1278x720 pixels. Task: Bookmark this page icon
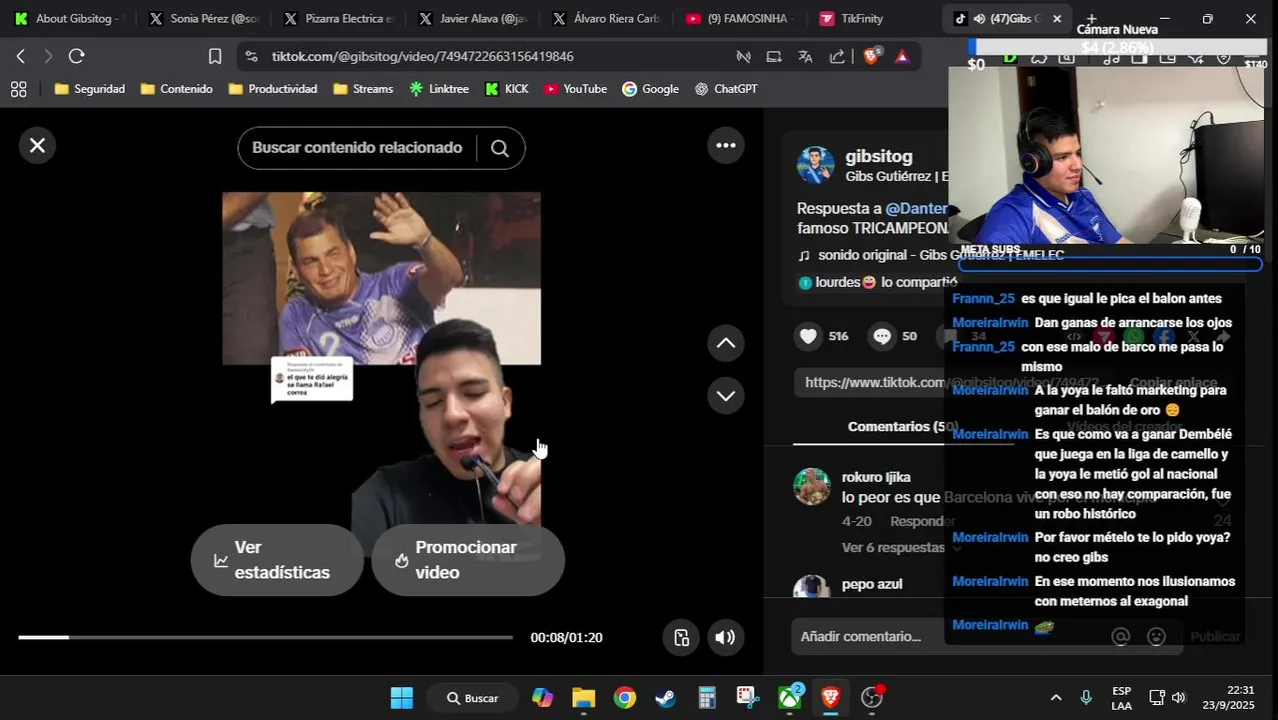pos(214,56)
